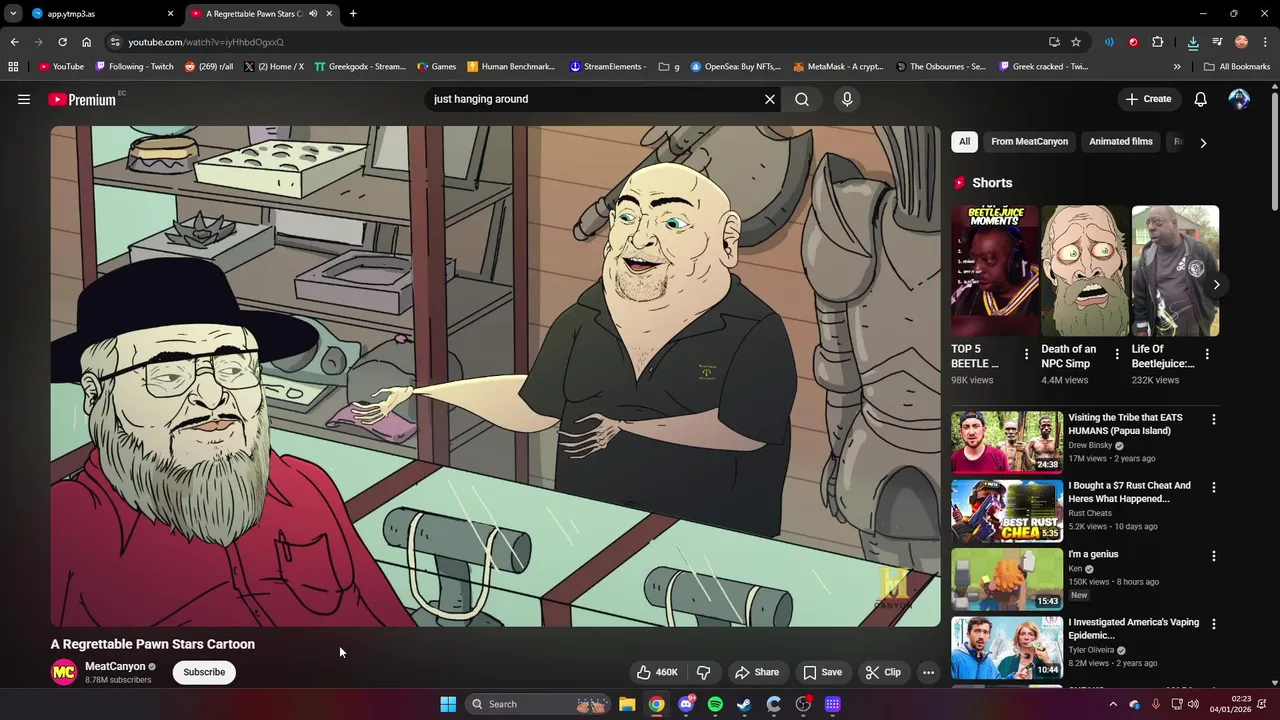Mute the Pawn Stars tab audio icon
The width and height of the screenshot is (1280, 720).
313,14
